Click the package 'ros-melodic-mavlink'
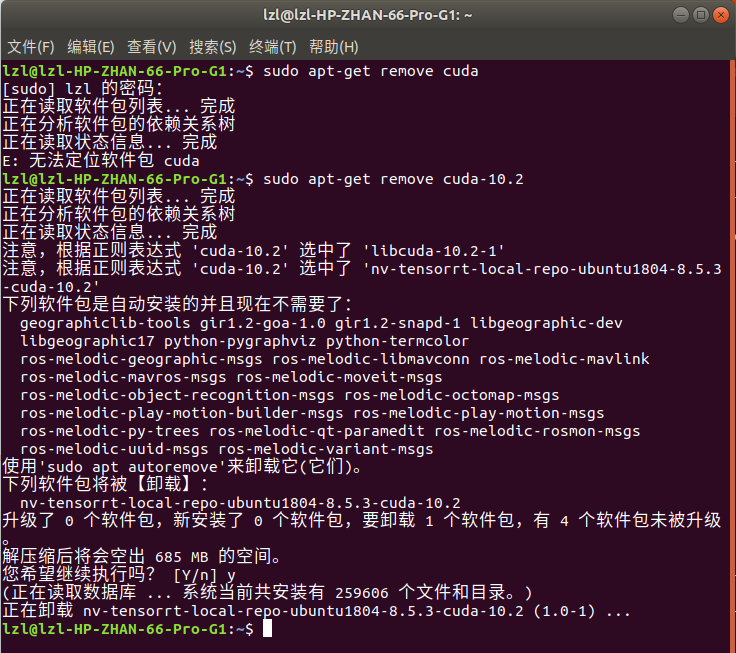The height and width of the screenshot is (653, 736). 564,359
